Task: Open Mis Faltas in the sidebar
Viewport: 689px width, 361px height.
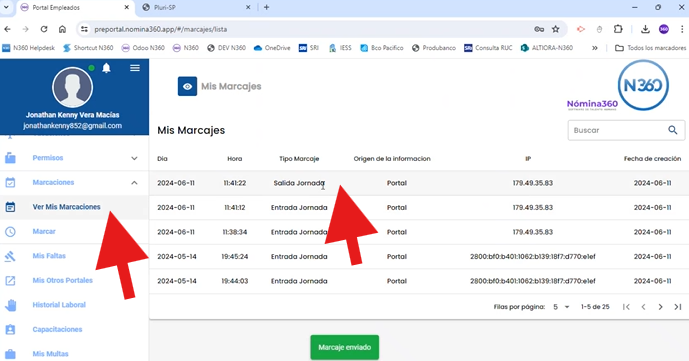Action: [x=49, y=256]
